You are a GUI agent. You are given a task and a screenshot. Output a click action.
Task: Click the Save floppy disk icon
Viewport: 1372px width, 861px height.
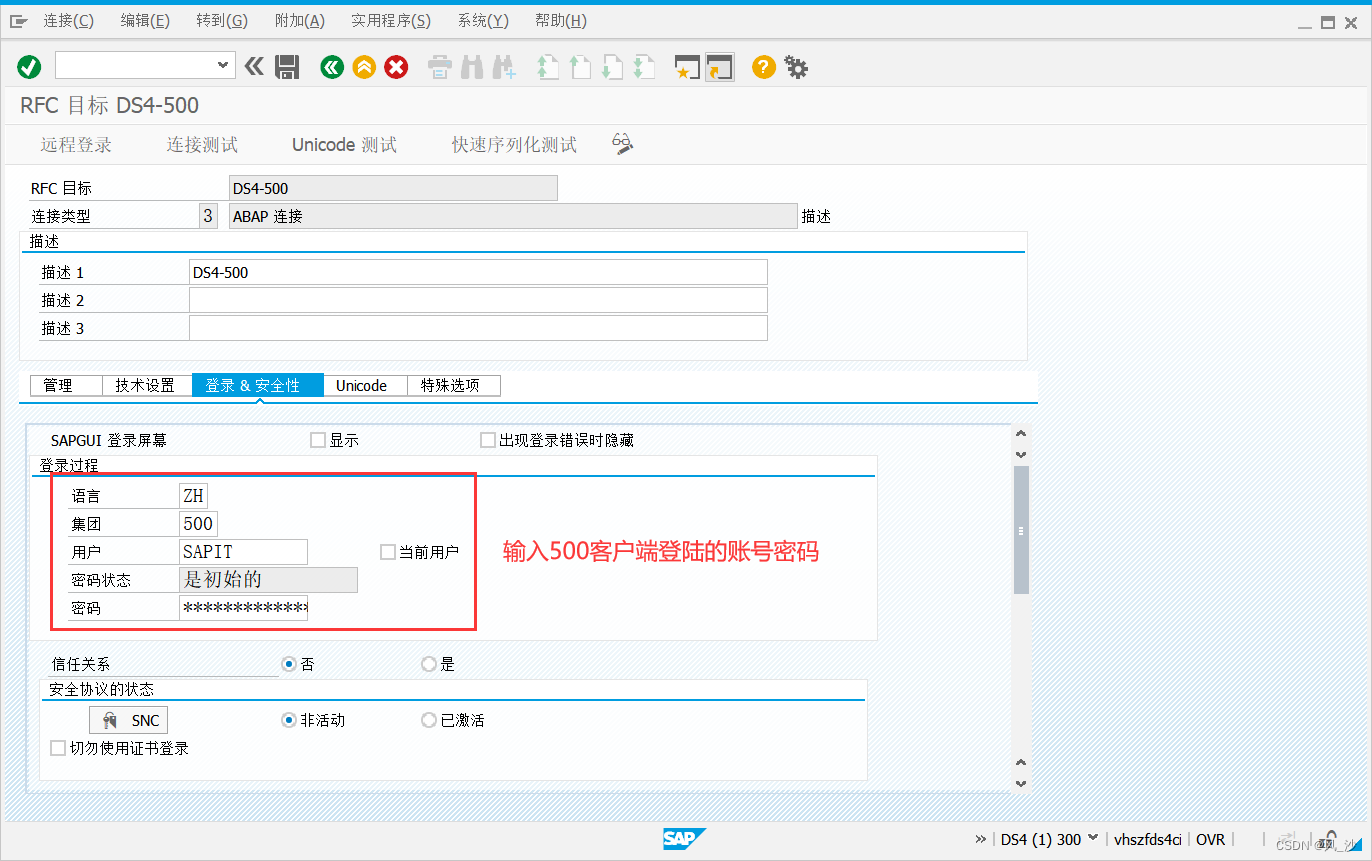pos(287,67)
